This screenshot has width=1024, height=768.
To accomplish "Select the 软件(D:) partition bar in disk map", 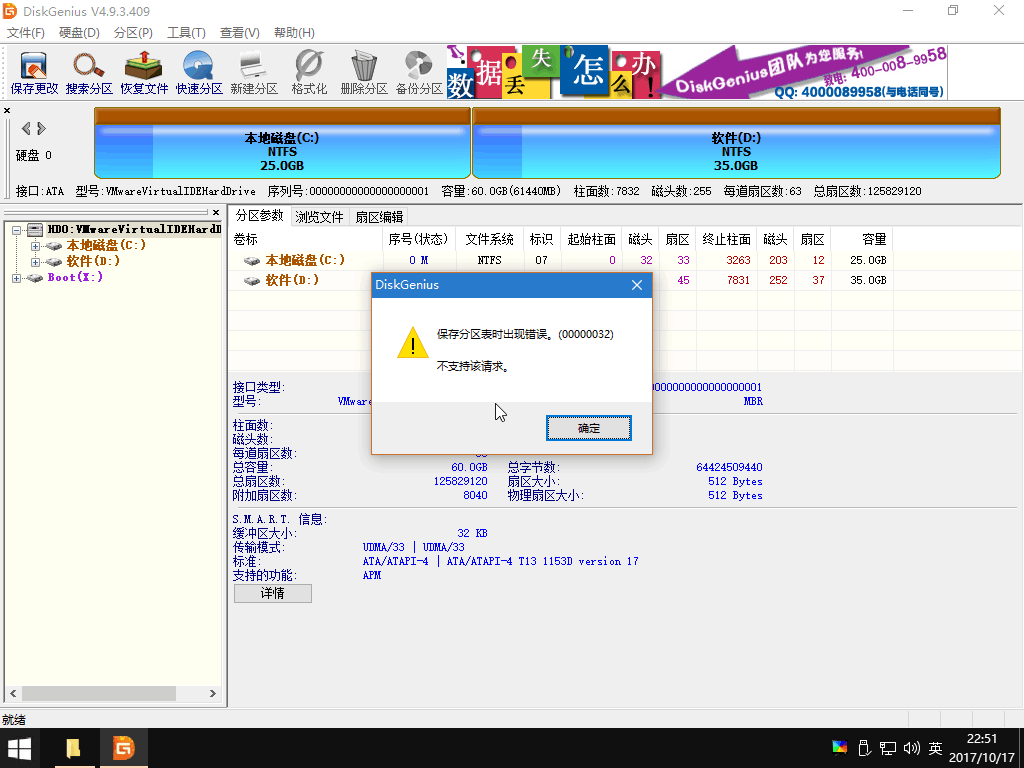I will tap(736, 145).
